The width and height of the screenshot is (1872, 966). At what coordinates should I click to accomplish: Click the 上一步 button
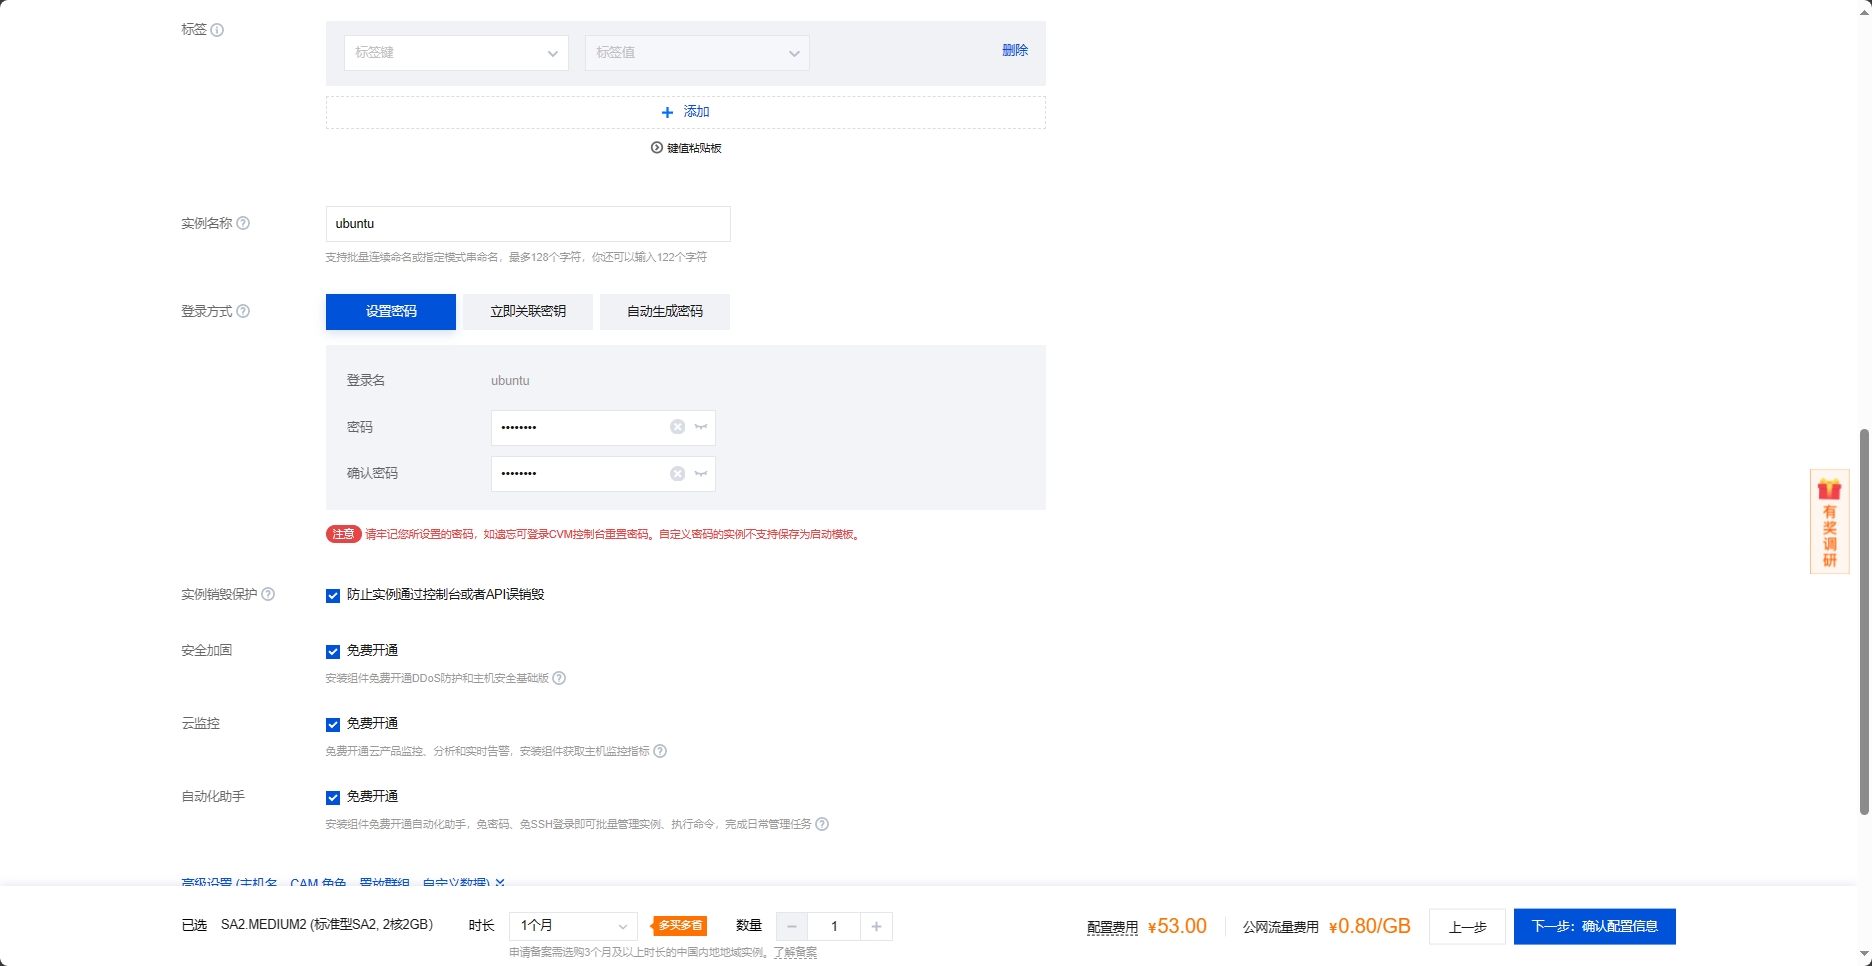1467,927
